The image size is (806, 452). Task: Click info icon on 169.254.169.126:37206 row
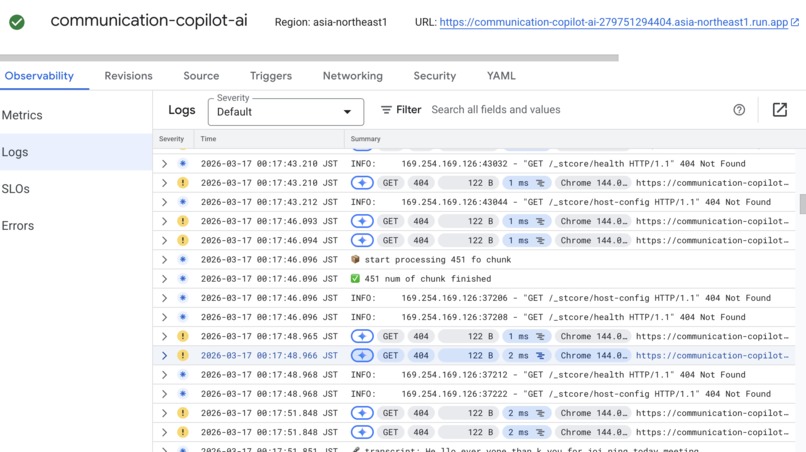(182, 298)
